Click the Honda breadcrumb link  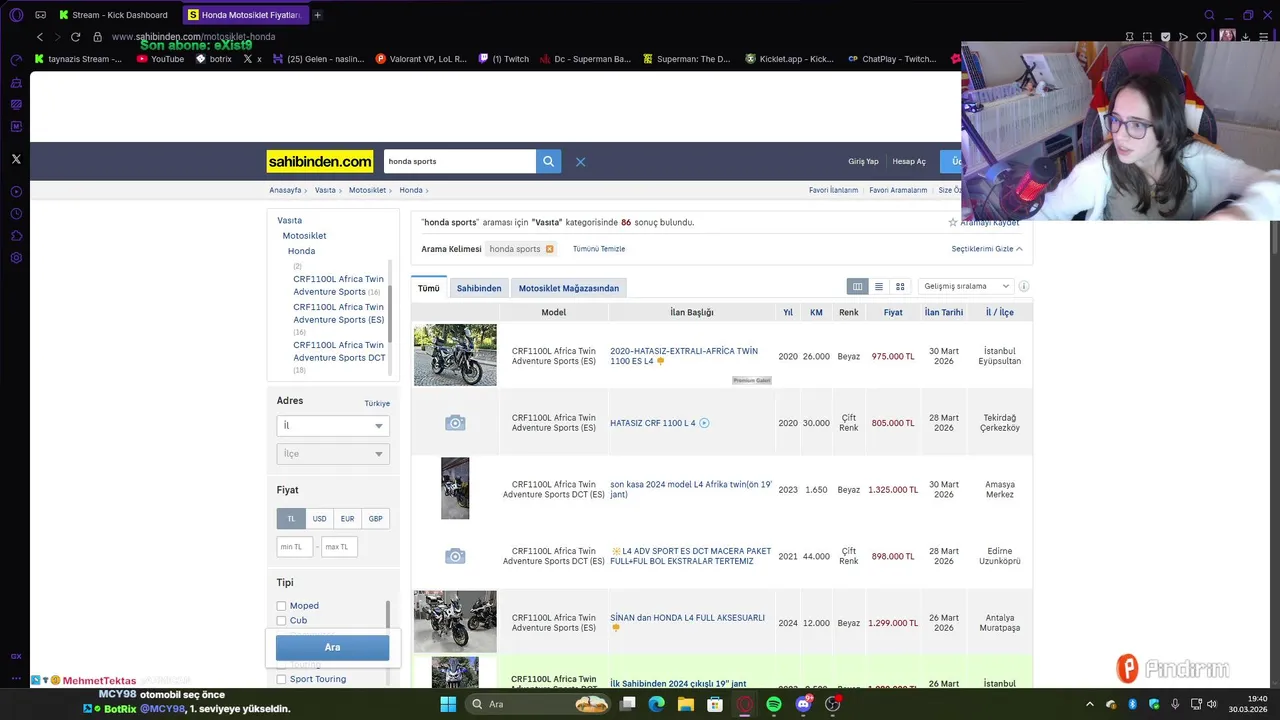pyautogui.click(x=411, y=190)
